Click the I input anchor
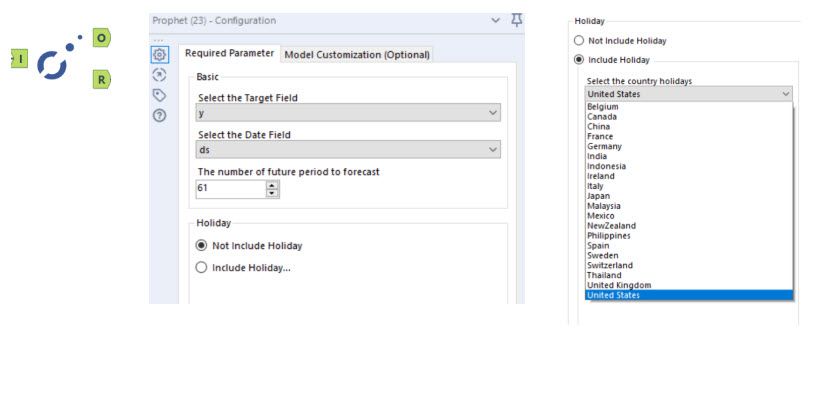Image resolution: width=819 pixels, height=407 pixels. (x=20, y=60)
